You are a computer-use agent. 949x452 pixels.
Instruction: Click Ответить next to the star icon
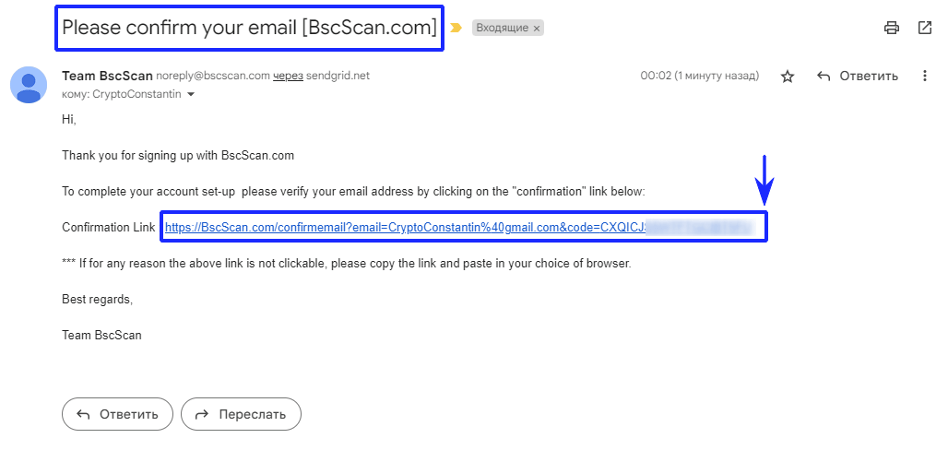857,76
